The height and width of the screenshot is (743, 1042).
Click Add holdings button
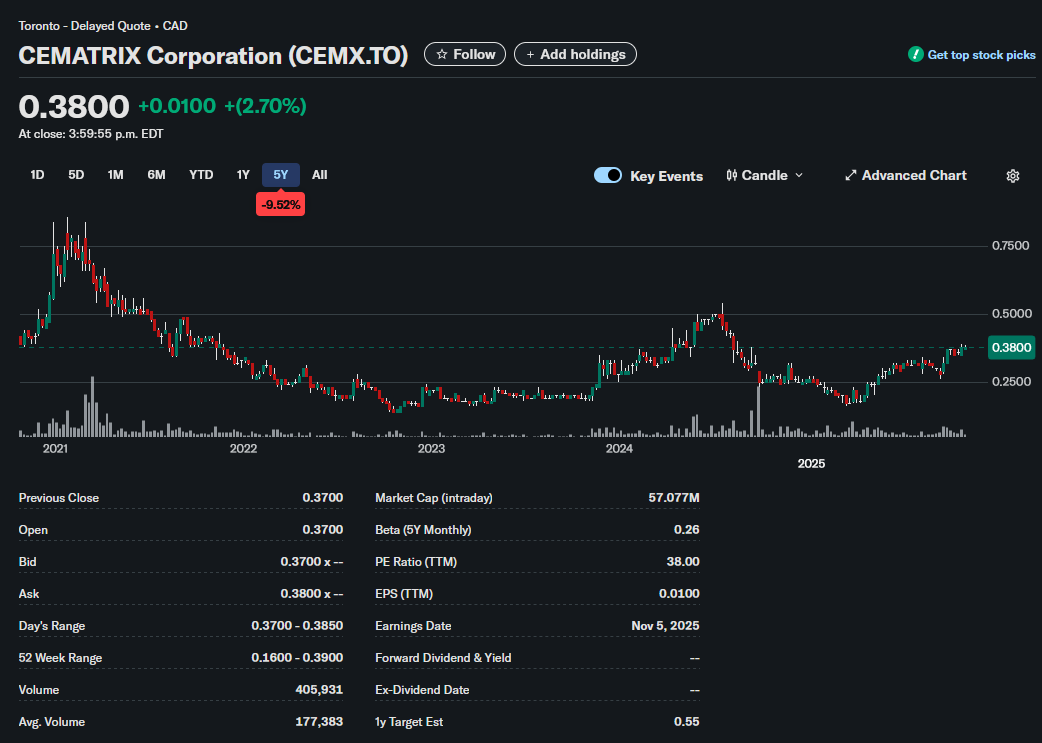[575, 54]
